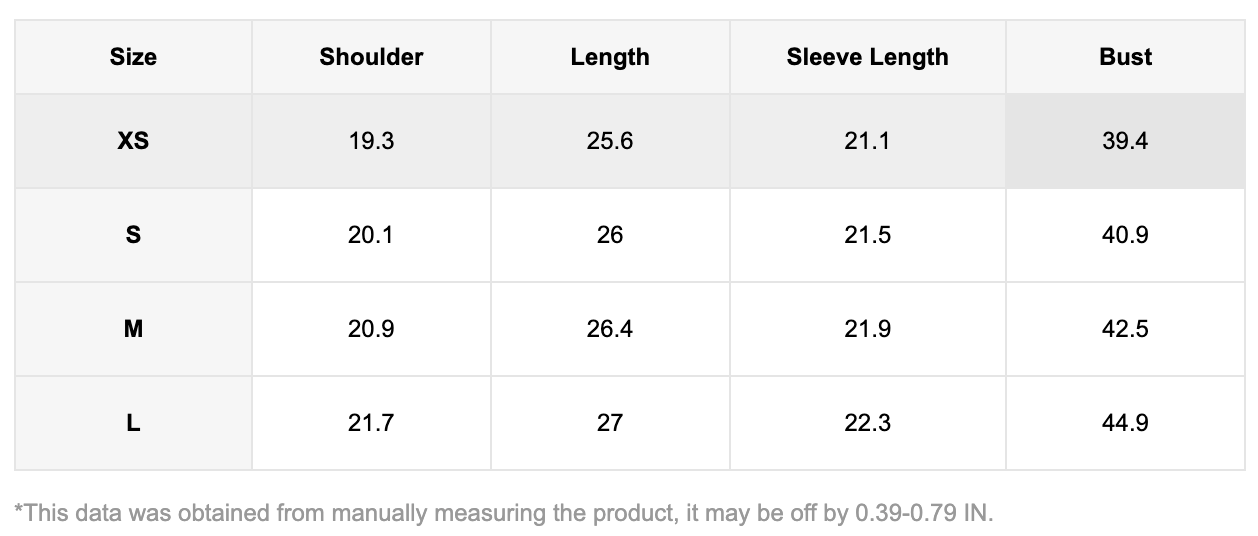Viewport: 1258px width, 536px height.
Task: Click the Length column header
Action: tap(610, 57)
